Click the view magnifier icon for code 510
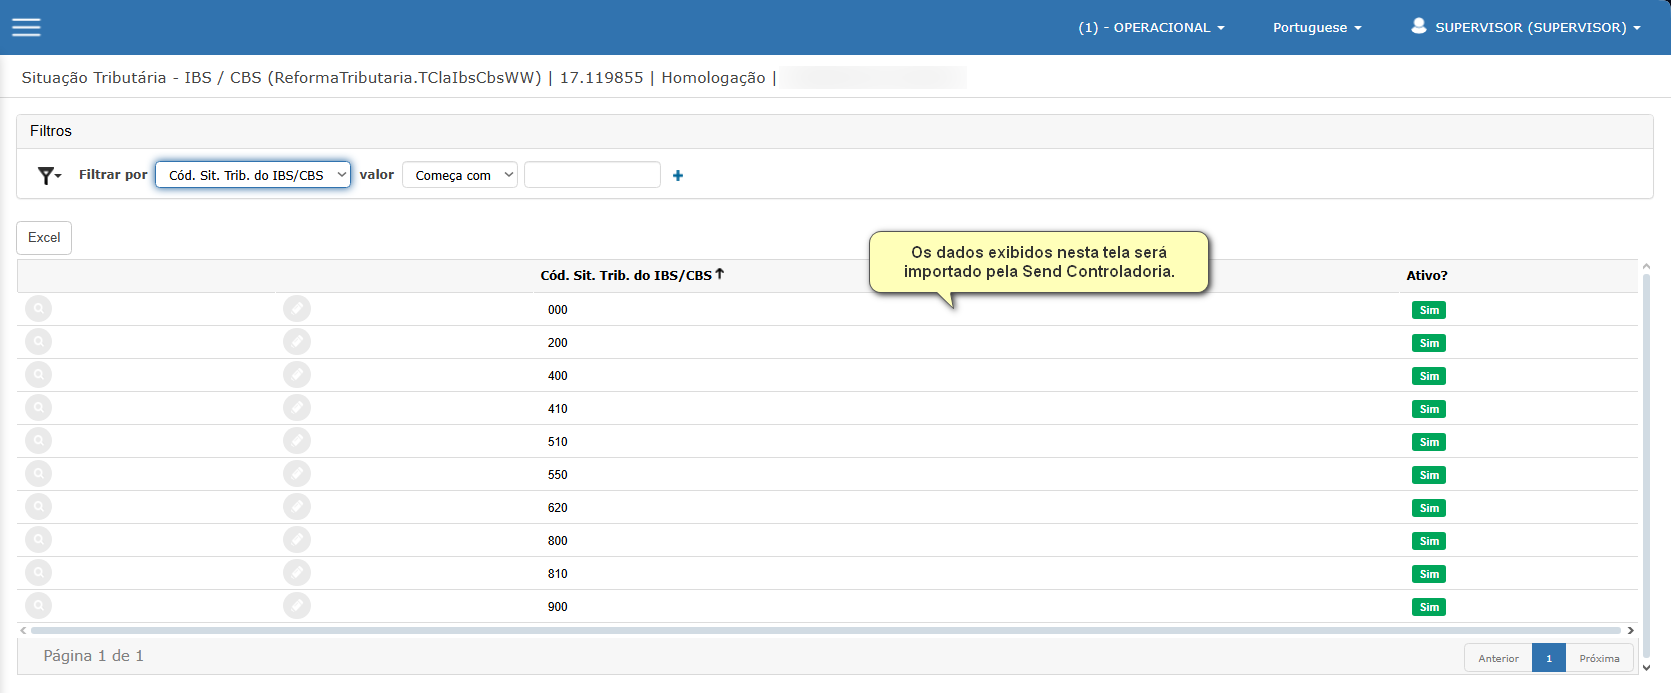 point(38,441)
